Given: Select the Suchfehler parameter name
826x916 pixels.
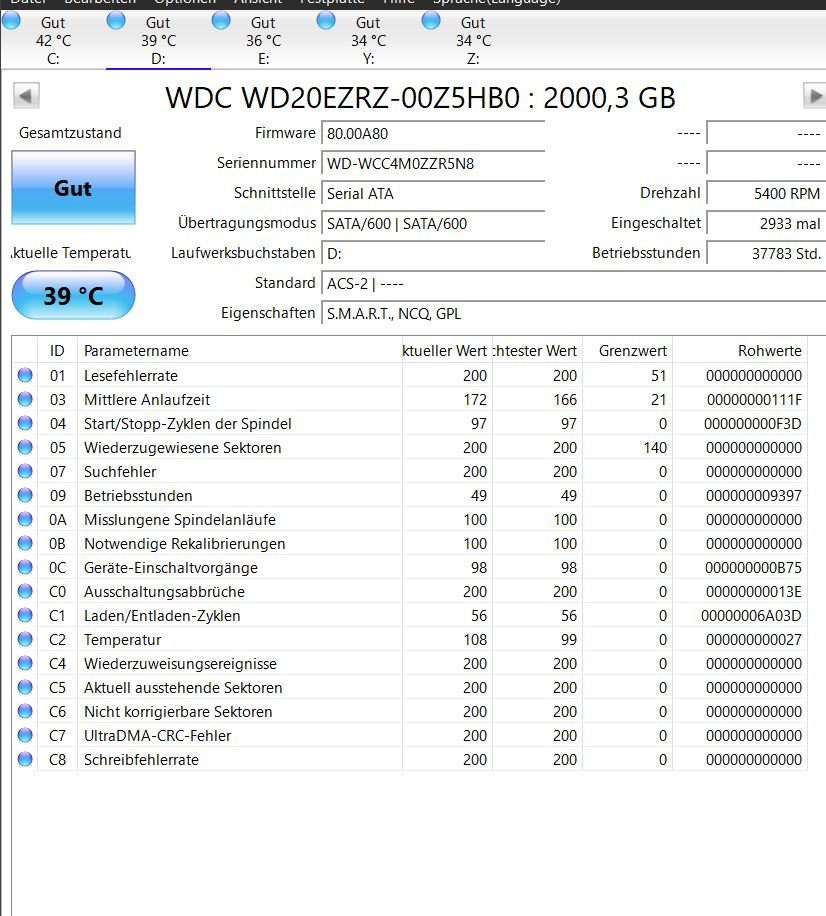Looking at the screenshot, I should tap(120, 471).
